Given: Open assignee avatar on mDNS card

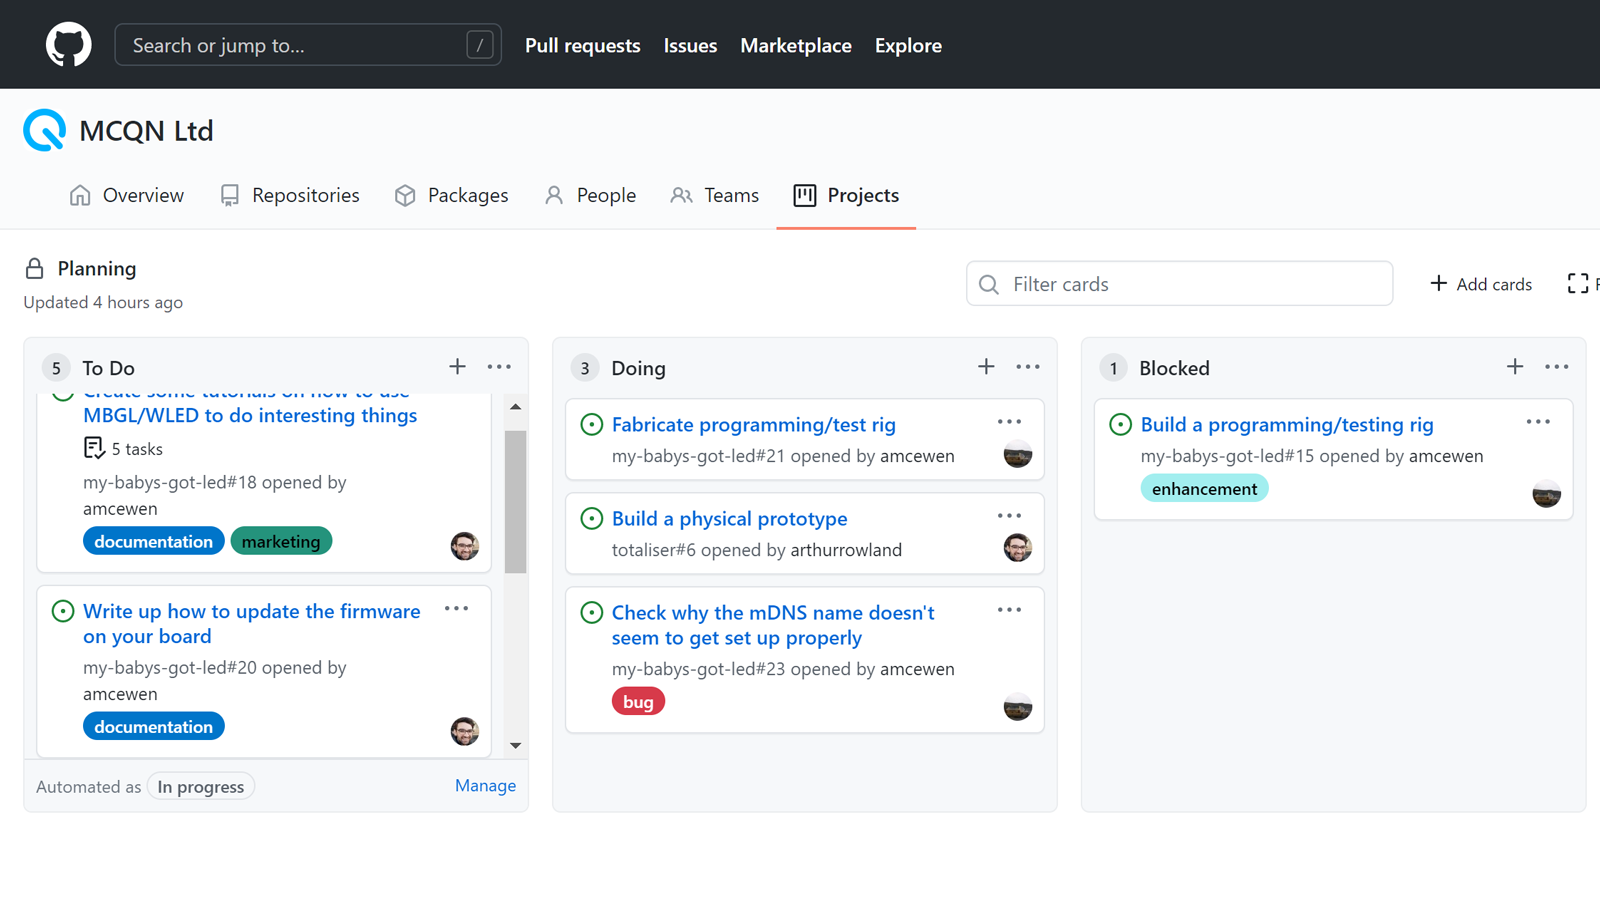Looking at the screenshot, I should tap(1018, 707).
